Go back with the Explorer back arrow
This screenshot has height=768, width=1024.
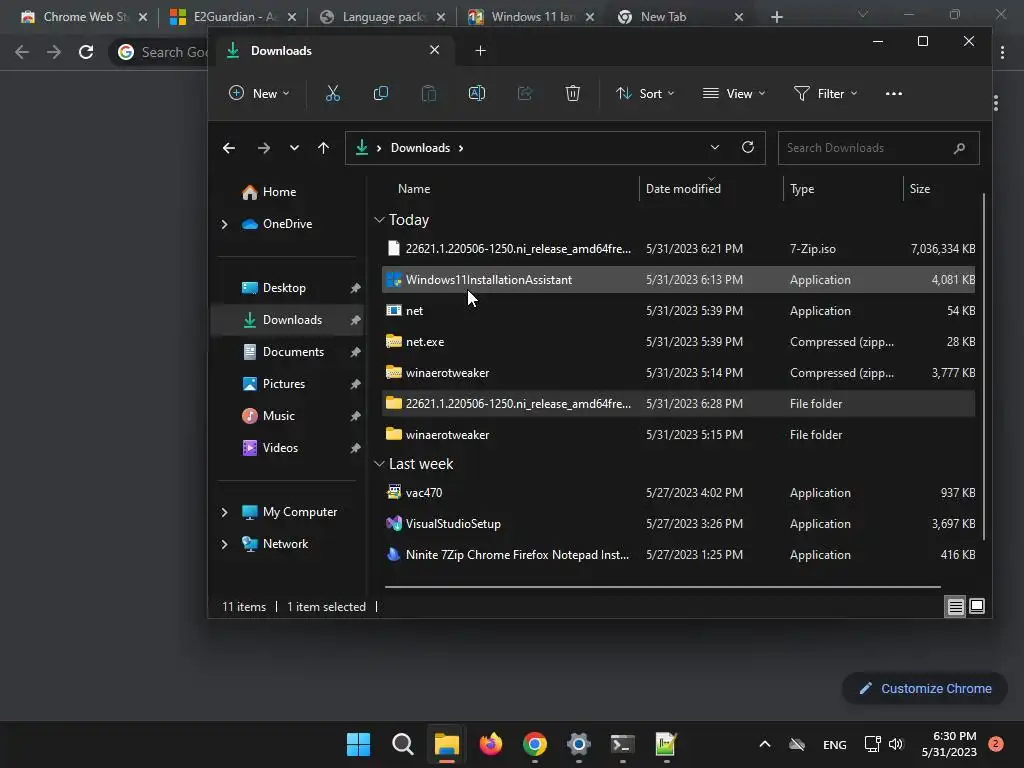click(229, 148)
